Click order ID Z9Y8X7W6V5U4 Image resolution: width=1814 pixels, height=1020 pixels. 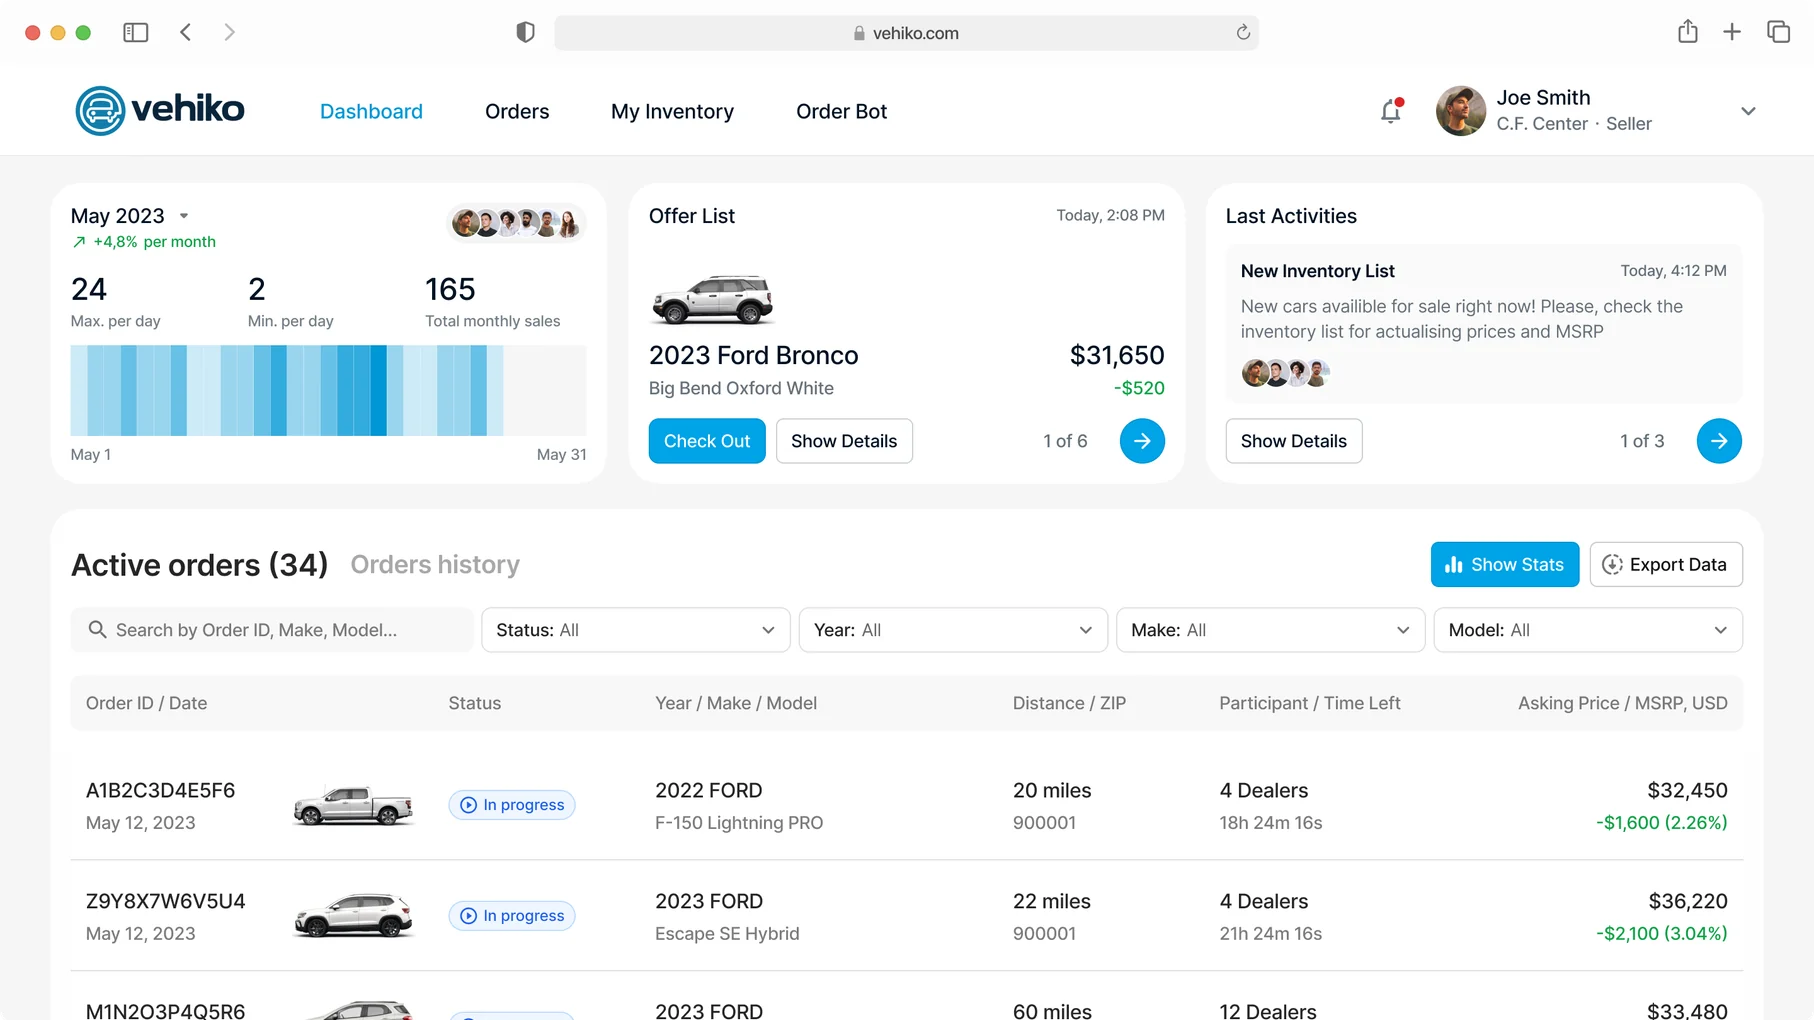pos(165,902)
